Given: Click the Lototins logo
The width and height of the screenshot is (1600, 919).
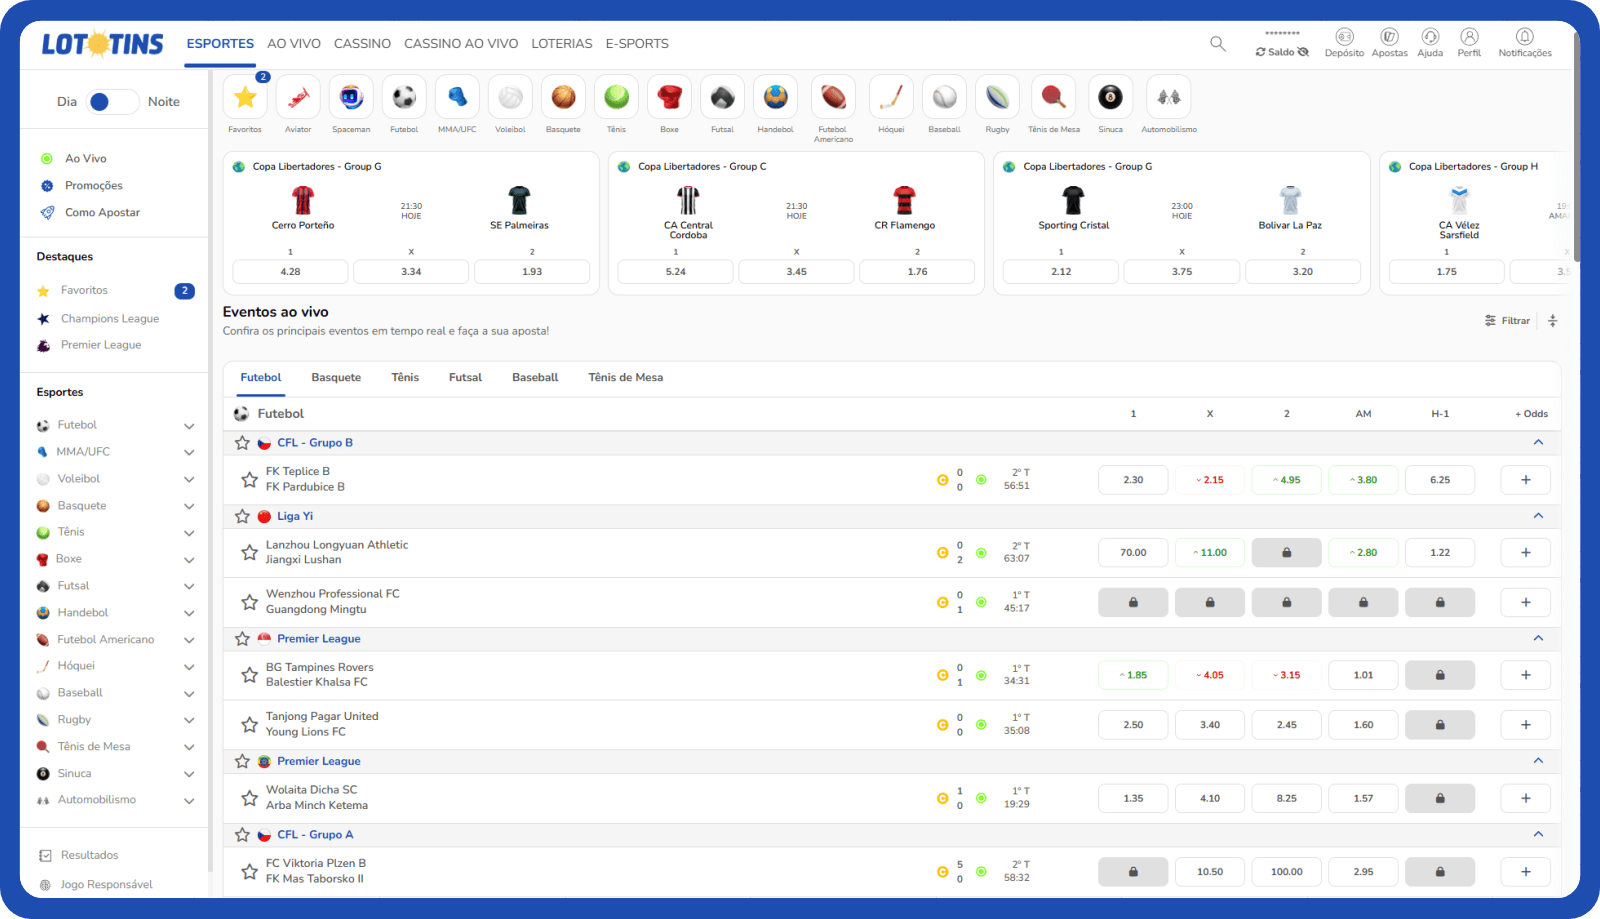Looking at the screenshot, I should click(x=102, y=44).
